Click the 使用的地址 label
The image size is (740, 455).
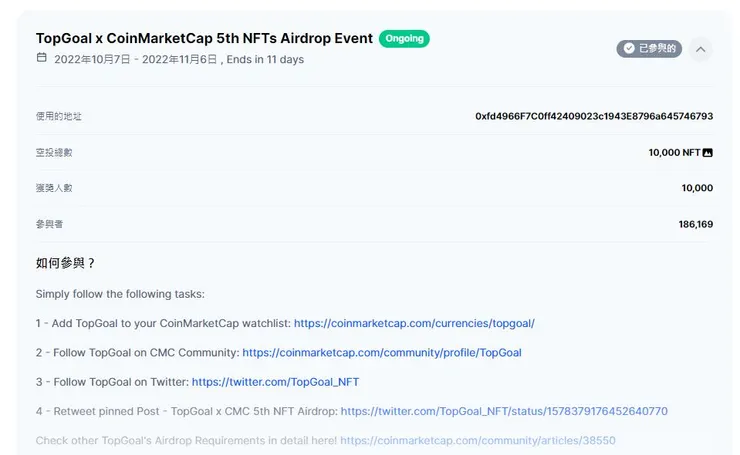[59, 116]
